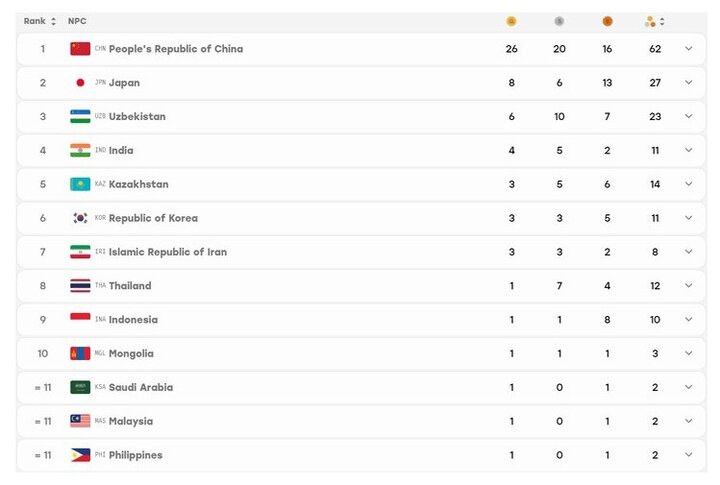Click the silver medal column header icon
Screen dimensions: 720x485
pyautogui.click(x=559, y=21)
